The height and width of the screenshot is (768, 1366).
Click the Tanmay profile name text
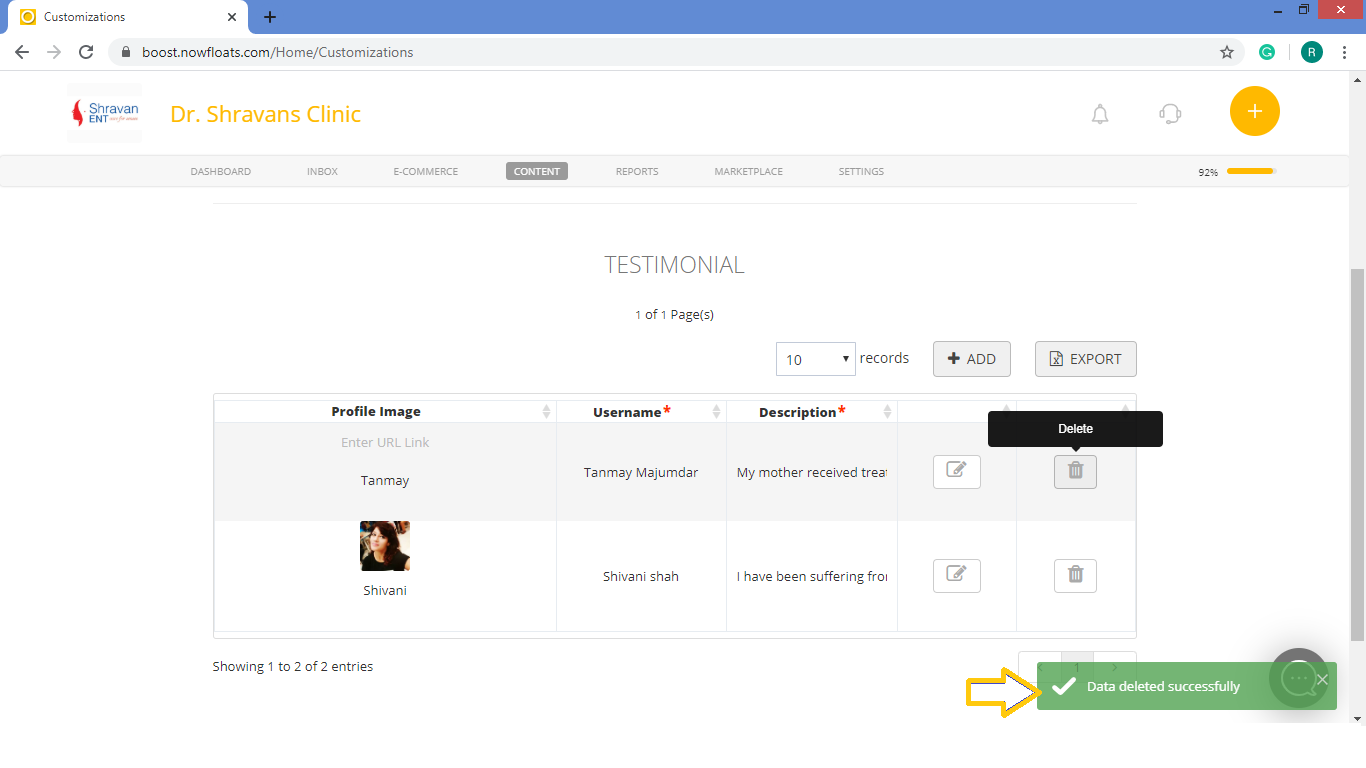[x=385, y=480]
